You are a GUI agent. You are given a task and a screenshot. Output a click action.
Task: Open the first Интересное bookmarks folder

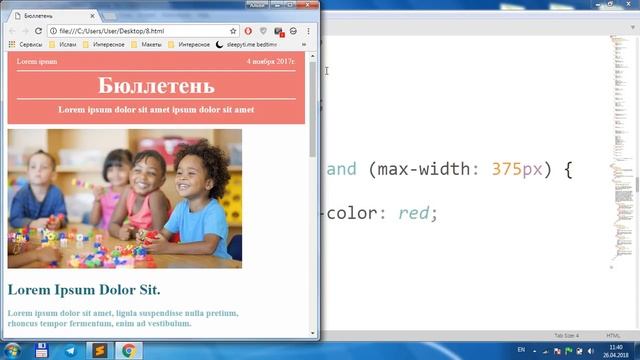(x=104, y=44)
